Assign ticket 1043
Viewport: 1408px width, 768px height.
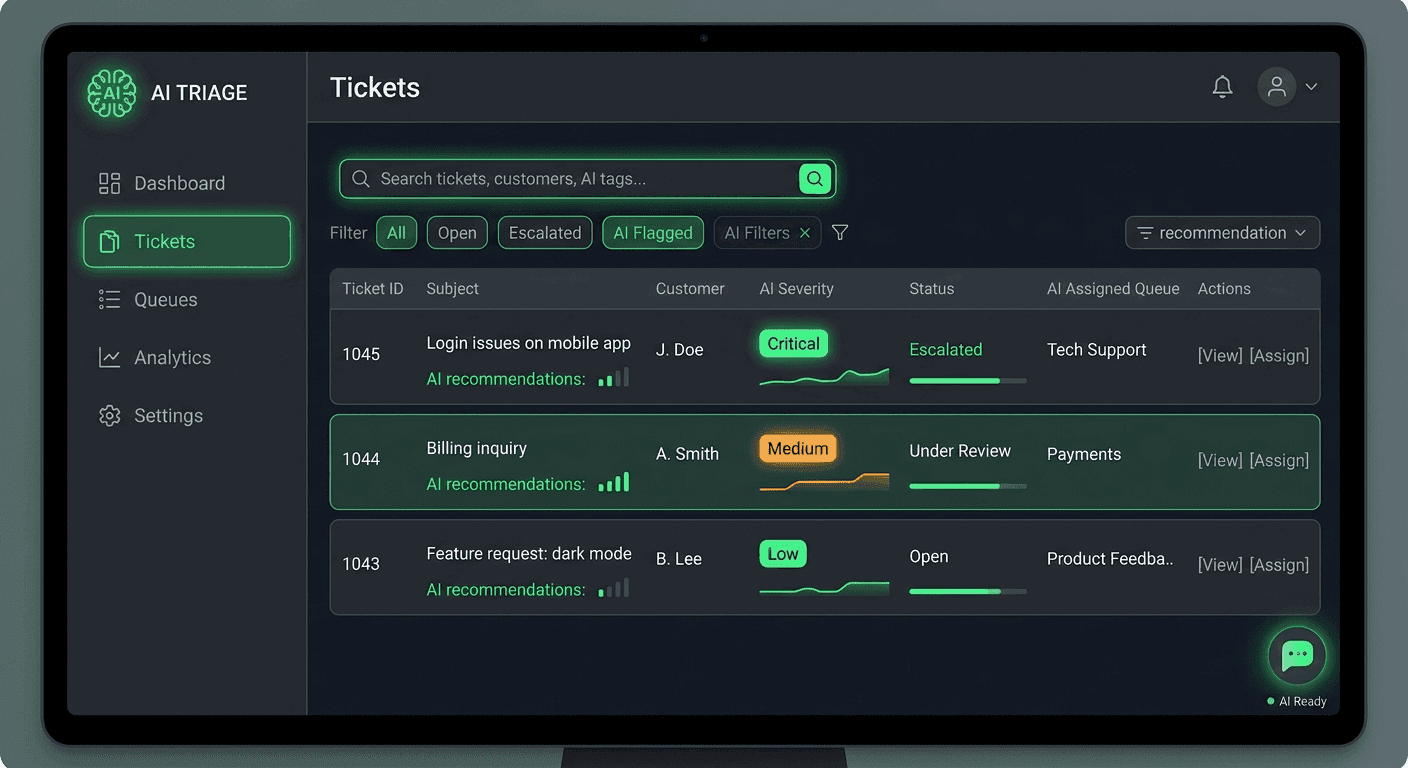[1279, 566]
